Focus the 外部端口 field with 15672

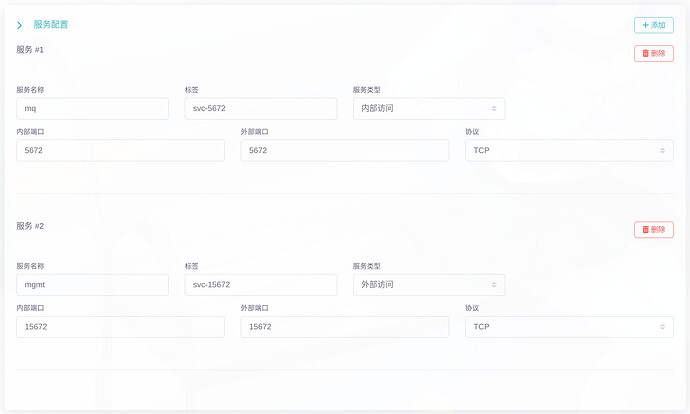pos(345,327)
